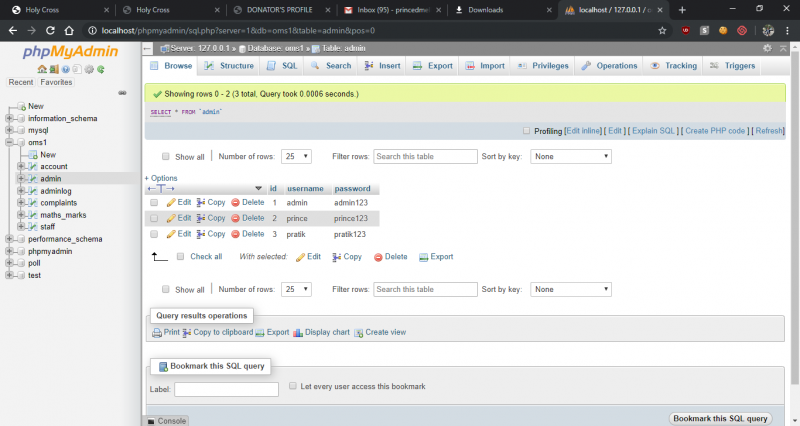Image resolution: width=800 pixels, height=426 pixels.
Task: Select the checkbox for pratik row
Action: click(154, 234)
